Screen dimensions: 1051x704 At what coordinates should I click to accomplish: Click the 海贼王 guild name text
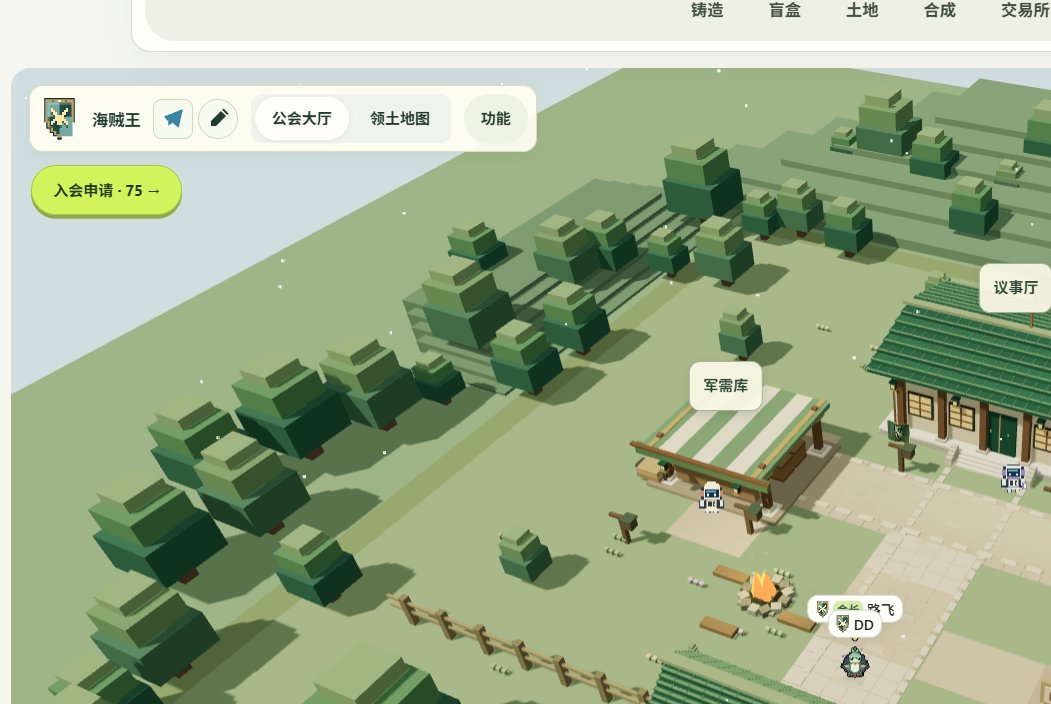pyautogui.click(x=117, y=120)
